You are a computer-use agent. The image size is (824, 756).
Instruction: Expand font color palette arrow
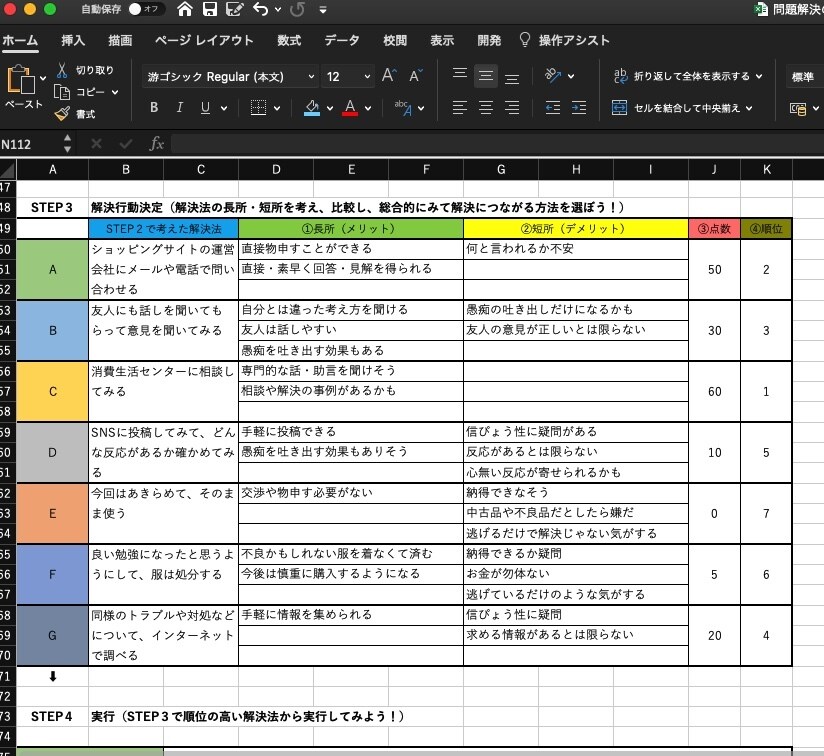pyautogui.click(x=368, y=109)
